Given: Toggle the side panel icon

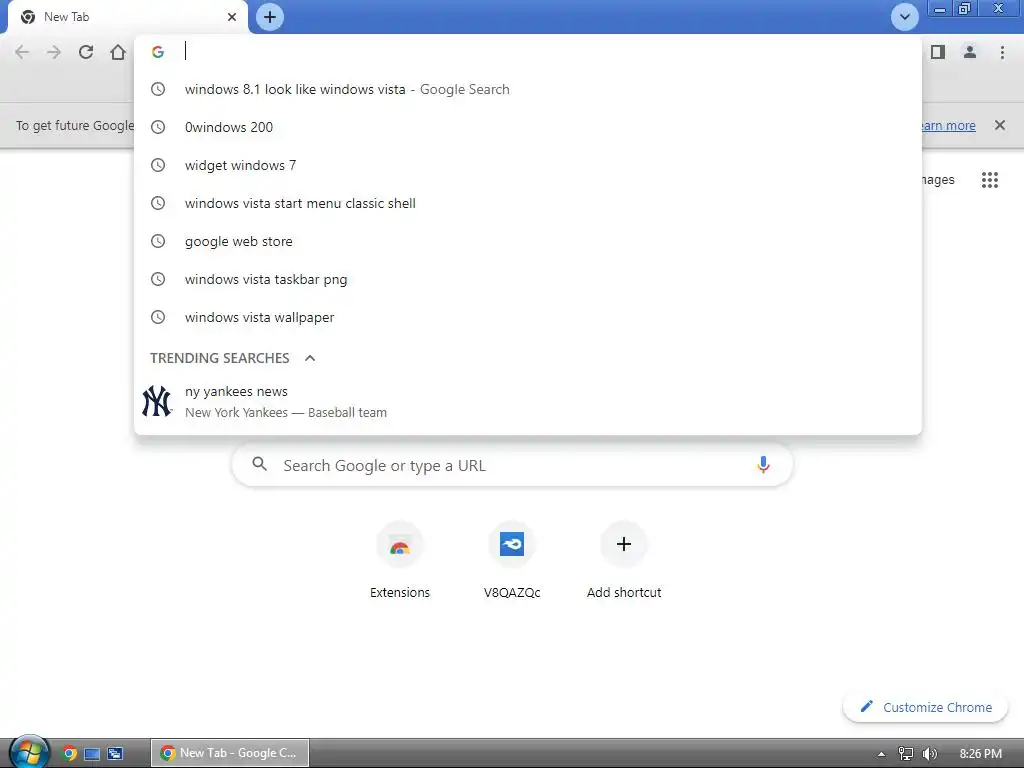Looking at the screenshot, I should tap(938, 52).
